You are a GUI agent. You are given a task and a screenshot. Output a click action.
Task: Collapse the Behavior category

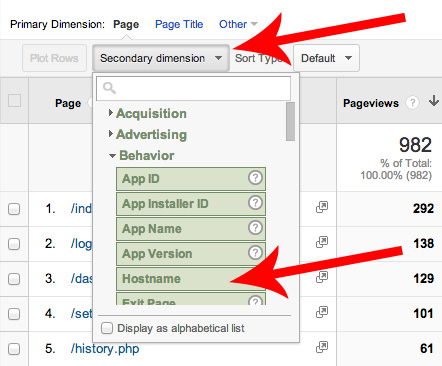coord(142,156)
